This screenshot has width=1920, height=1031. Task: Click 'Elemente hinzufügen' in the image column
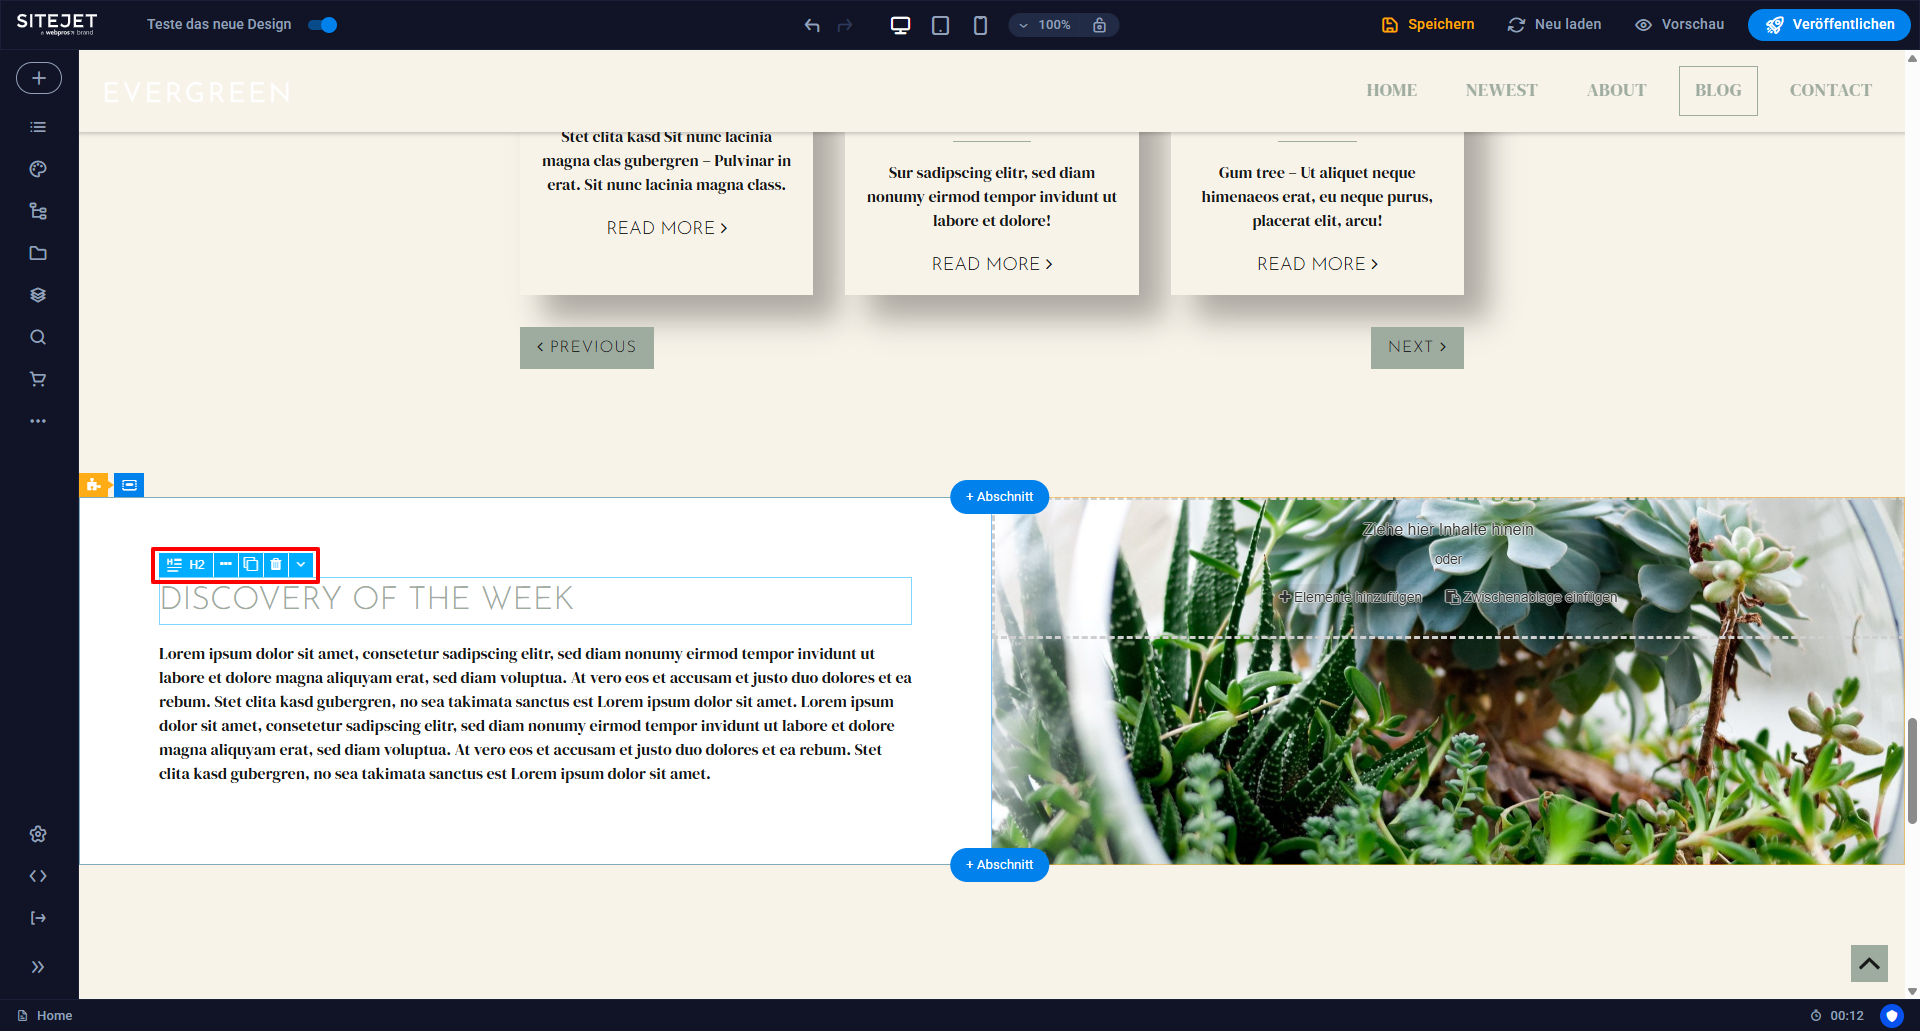pyautogui.click(x=1350, y=597)
